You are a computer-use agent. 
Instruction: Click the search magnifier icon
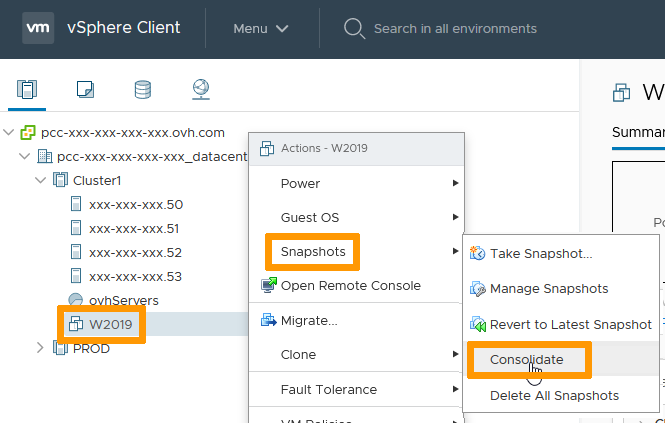pos(354,28)
